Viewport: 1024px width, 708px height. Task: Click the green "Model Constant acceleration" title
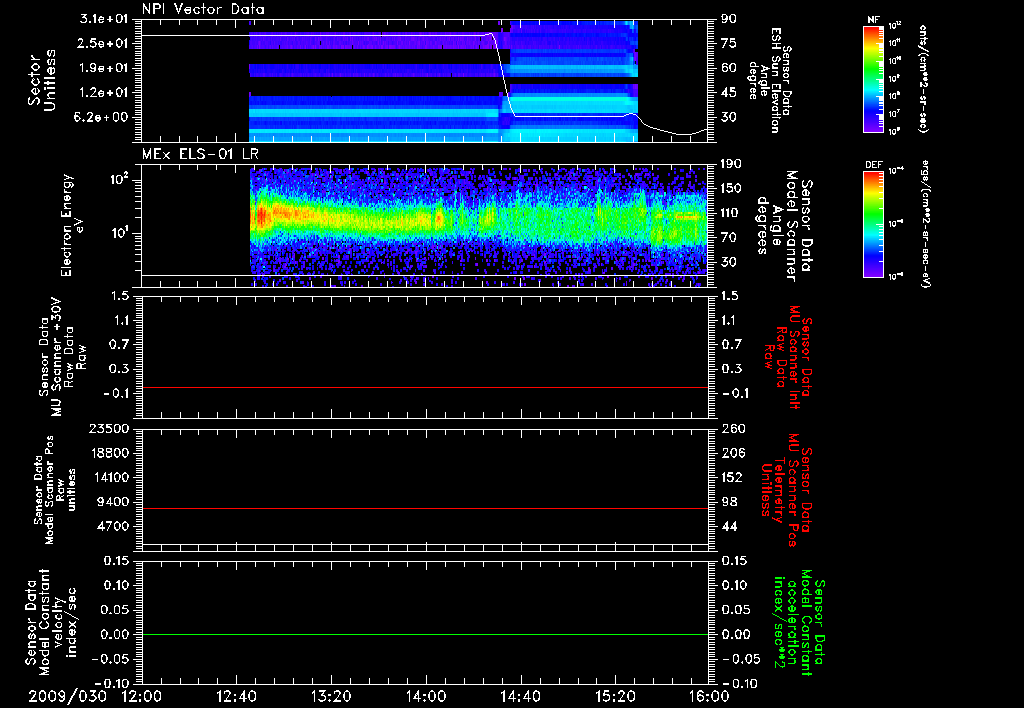799,622
